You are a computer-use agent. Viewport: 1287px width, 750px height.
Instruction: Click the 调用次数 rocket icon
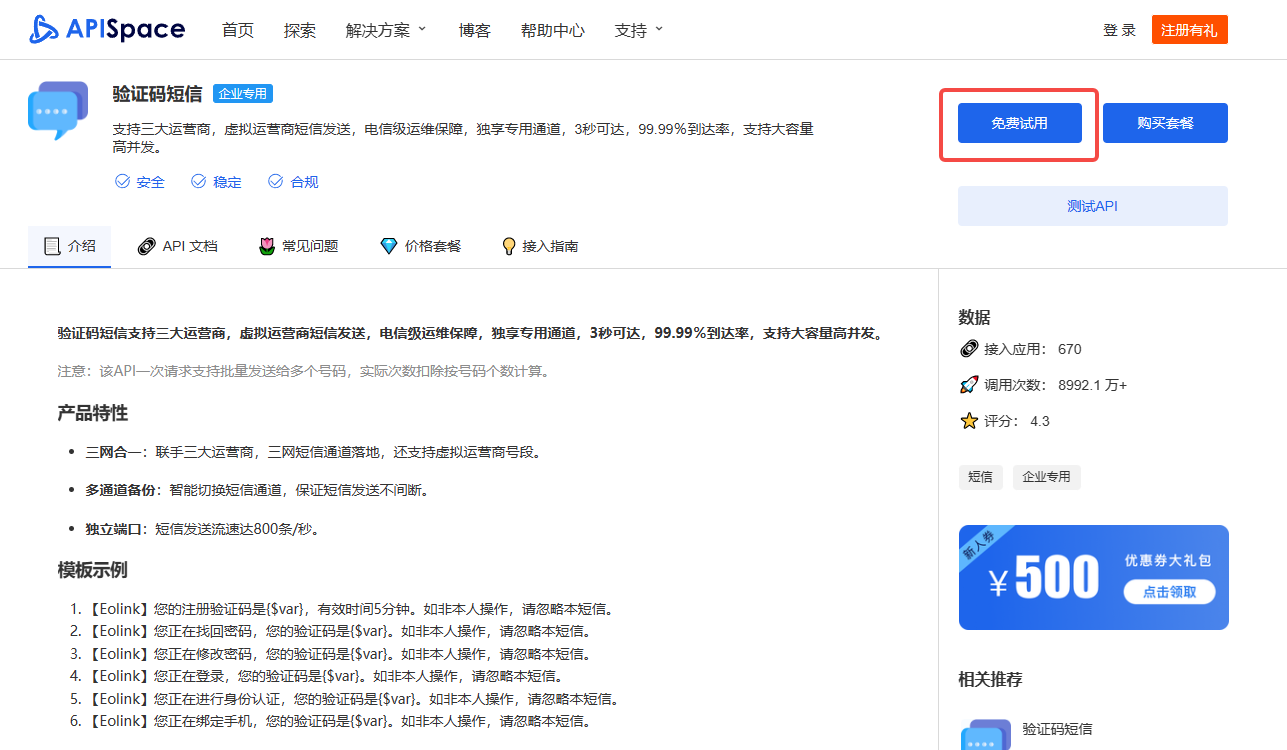point(968,385)
